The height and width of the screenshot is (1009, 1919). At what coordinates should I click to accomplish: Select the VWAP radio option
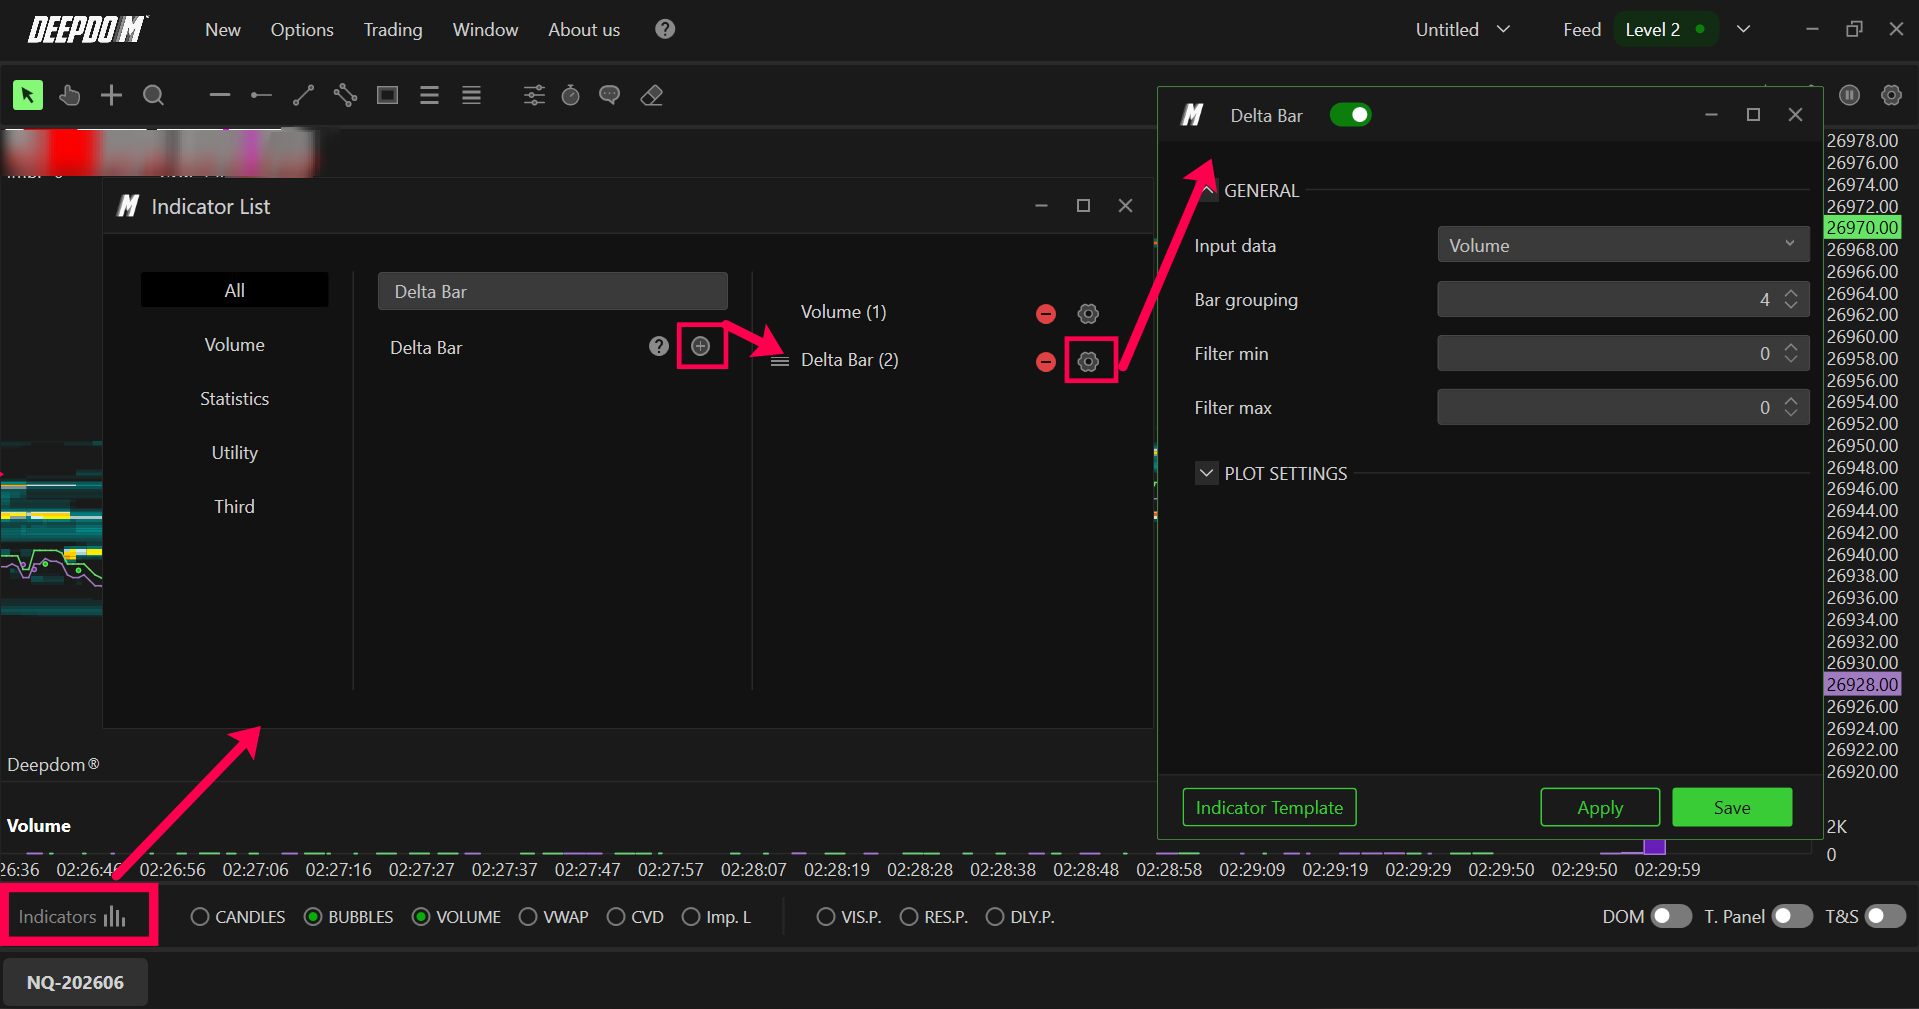(x=528, y=917)
